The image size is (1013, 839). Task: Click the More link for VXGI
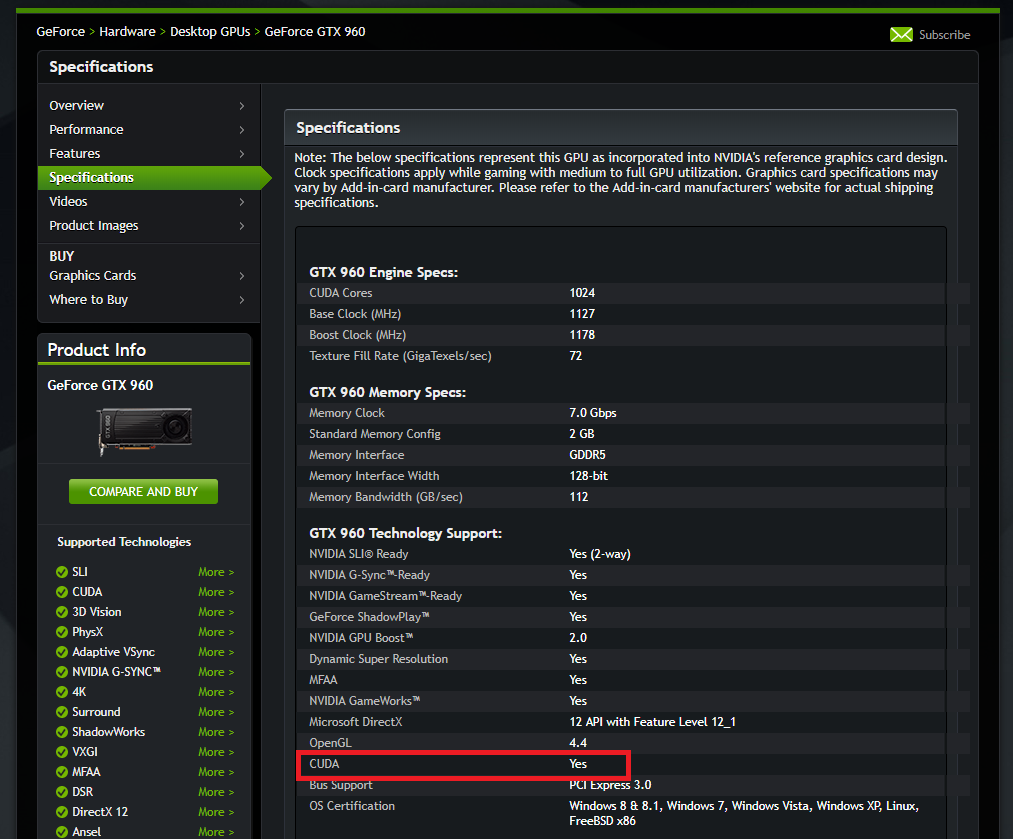(216, 752)
